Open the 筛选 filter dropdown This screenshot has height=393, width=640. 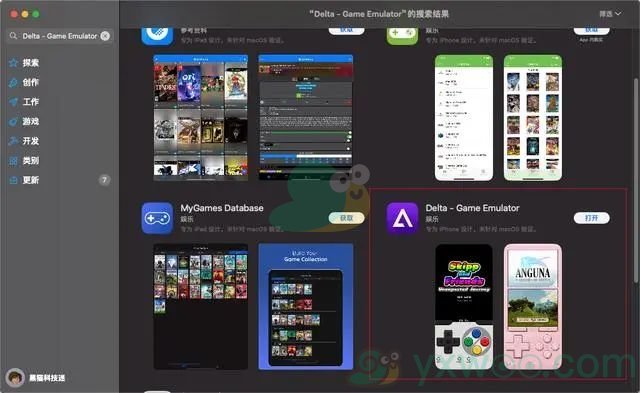click(610, 14)
